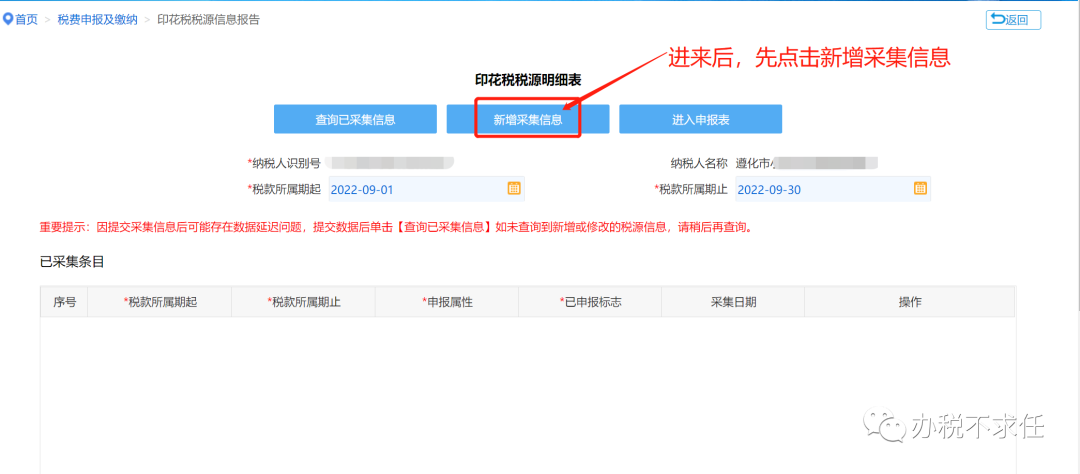Click the 操作 column header
1080x474 pixels.
909,302
